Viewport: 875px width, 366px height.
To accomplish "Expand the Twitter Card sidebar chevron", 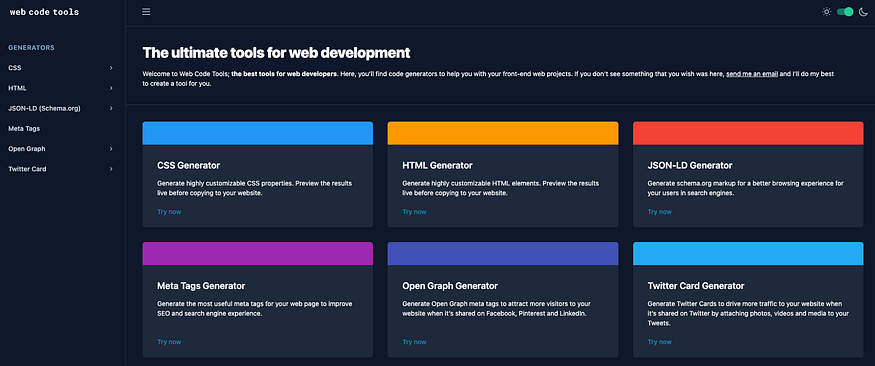I will tap(111, 169).
